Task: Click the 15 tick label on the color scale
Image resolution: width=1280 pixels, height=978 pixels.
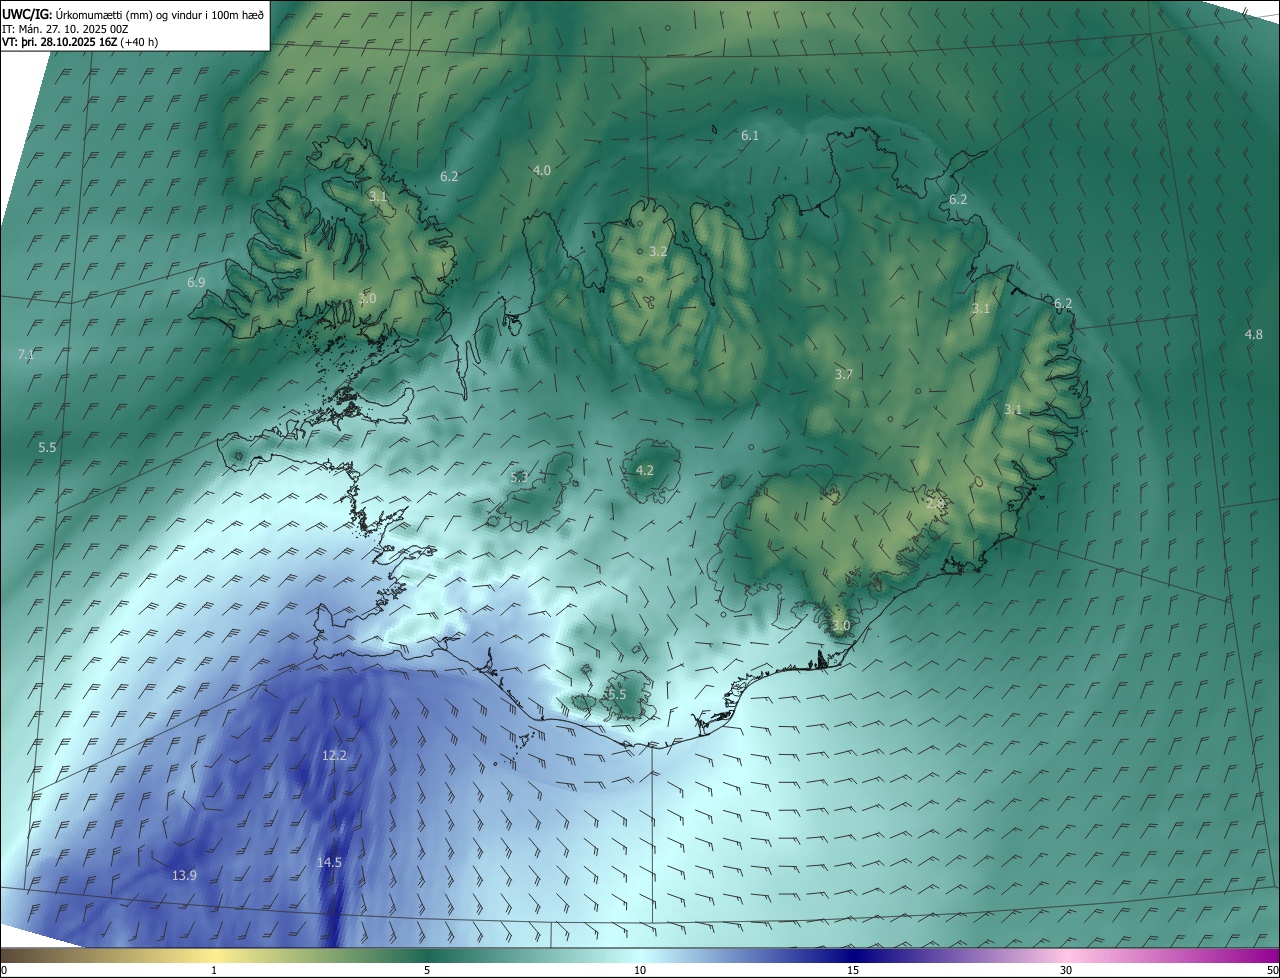Action: (853, 970)
